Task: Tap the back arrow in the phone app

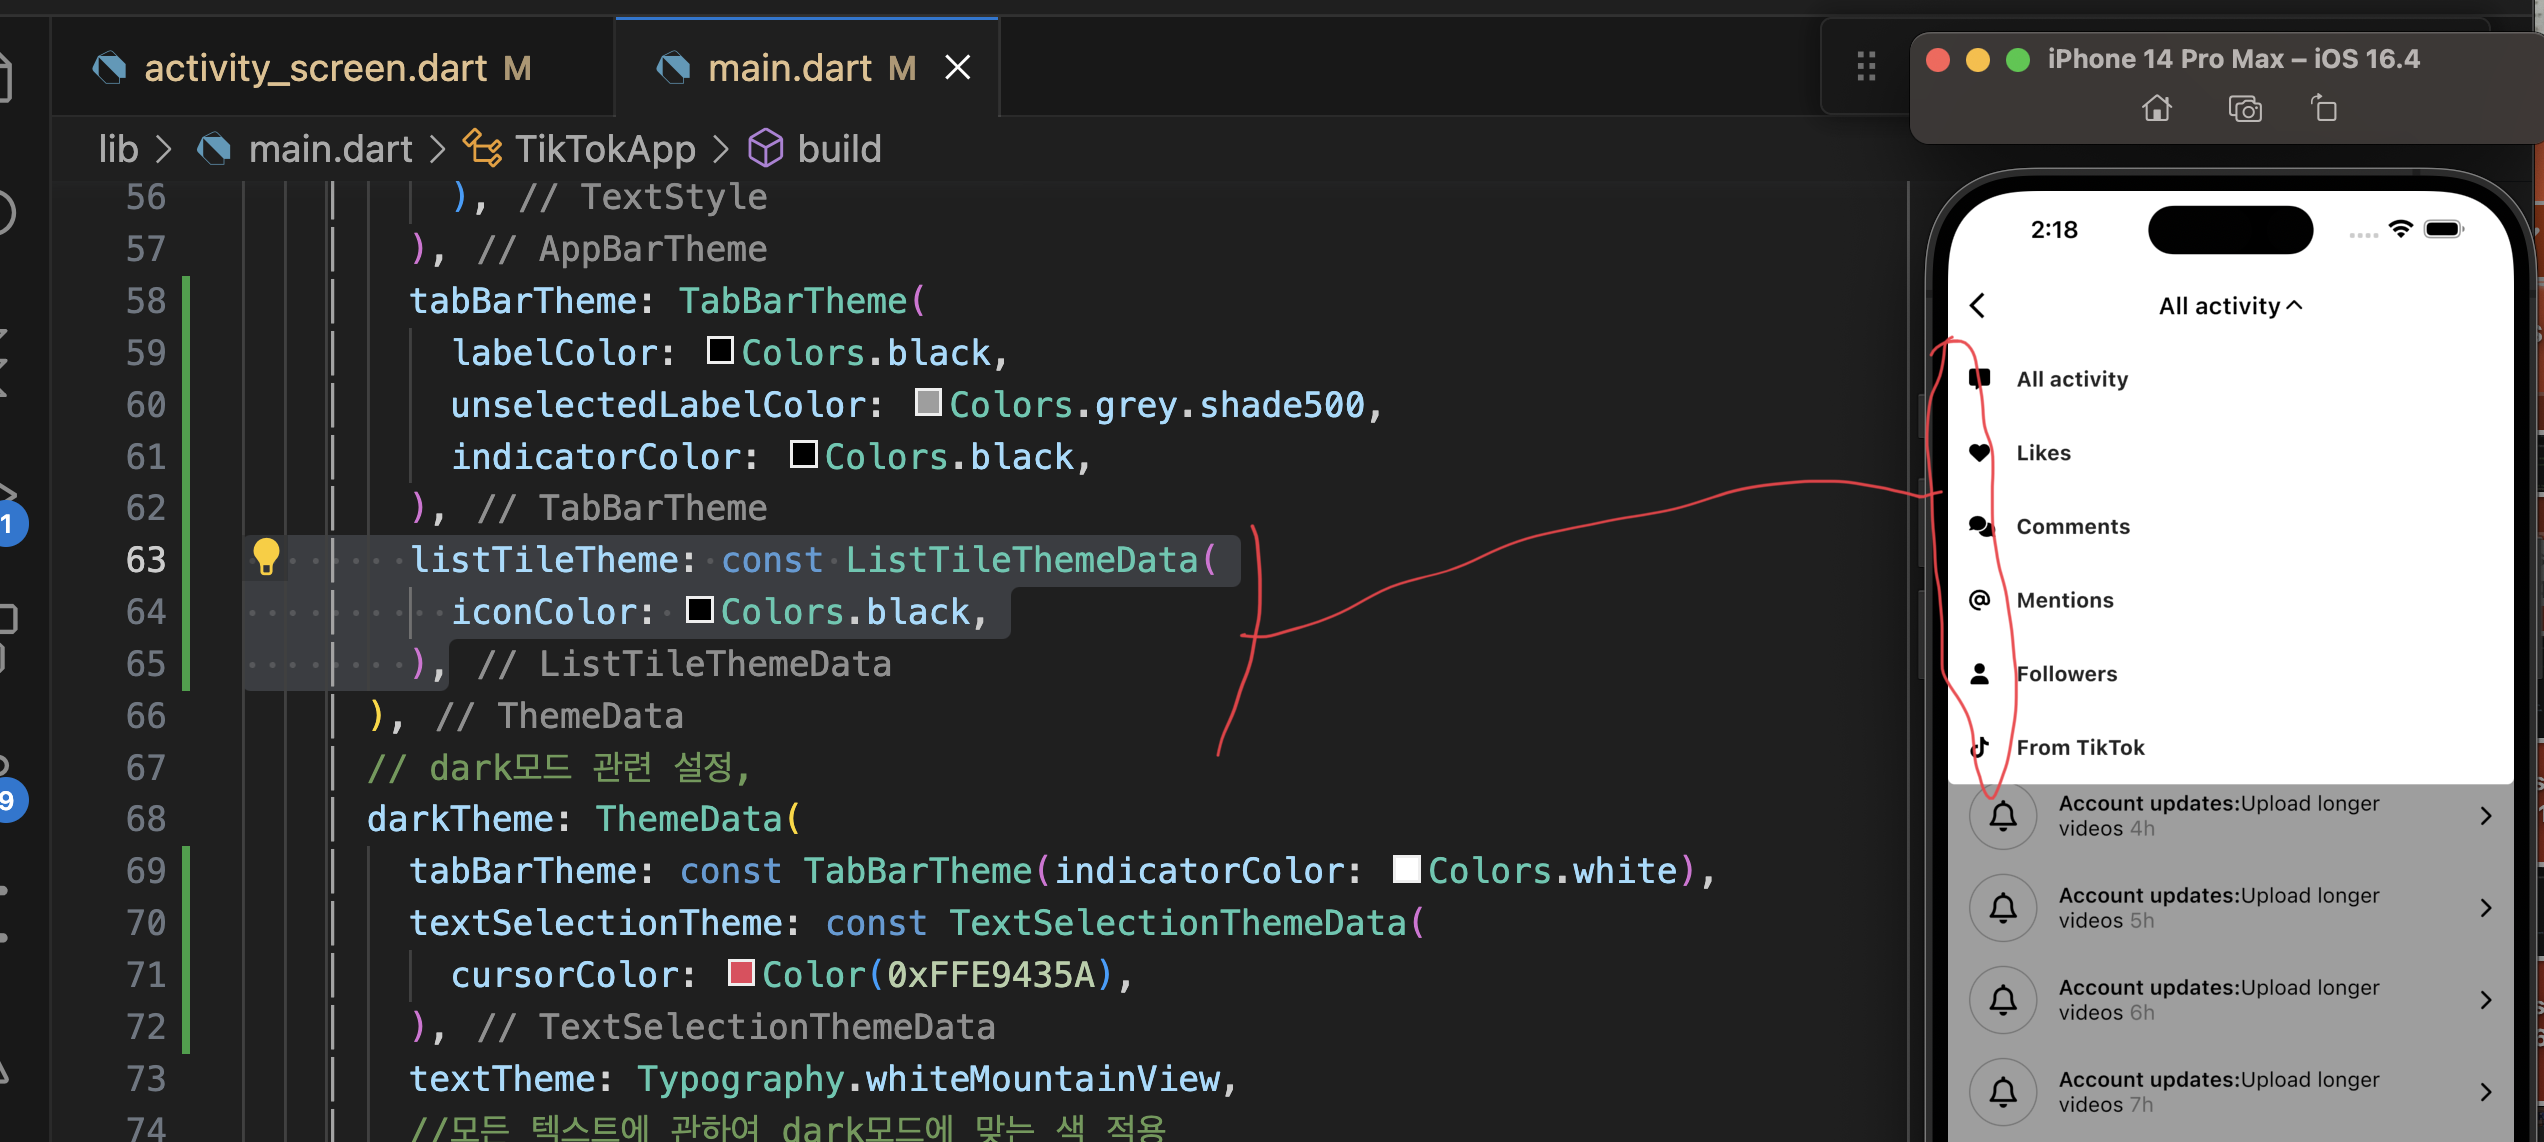Action: click(x=1978, y=306)
